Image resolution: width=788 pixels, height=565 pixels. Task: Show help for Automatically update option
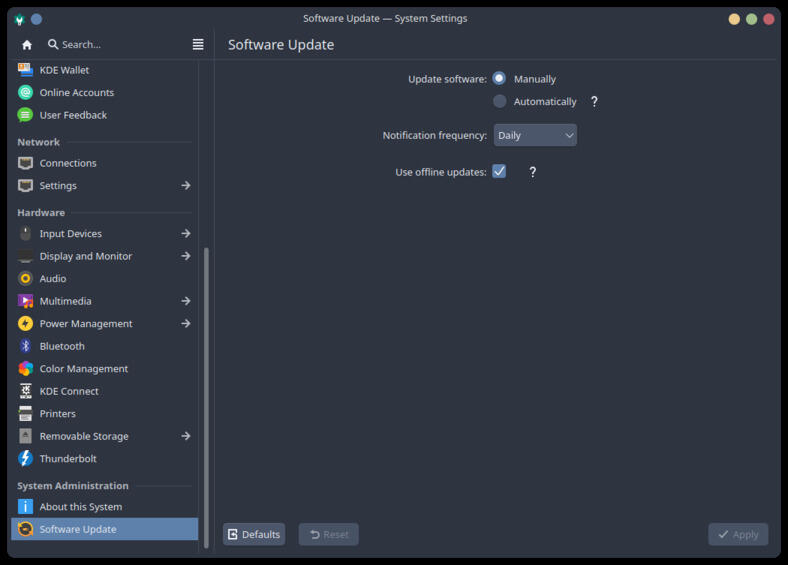click(594, 102)
